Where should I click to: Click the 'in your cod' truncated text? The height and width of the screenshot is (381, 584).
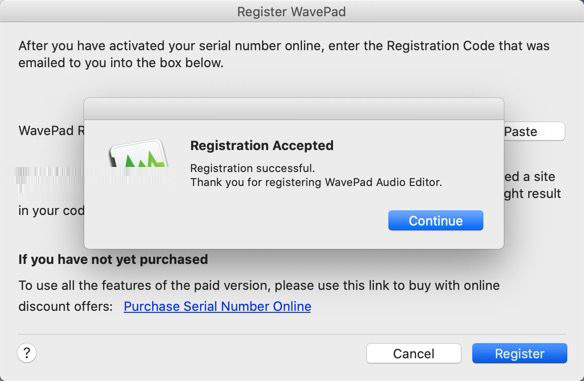coord(51,211)
